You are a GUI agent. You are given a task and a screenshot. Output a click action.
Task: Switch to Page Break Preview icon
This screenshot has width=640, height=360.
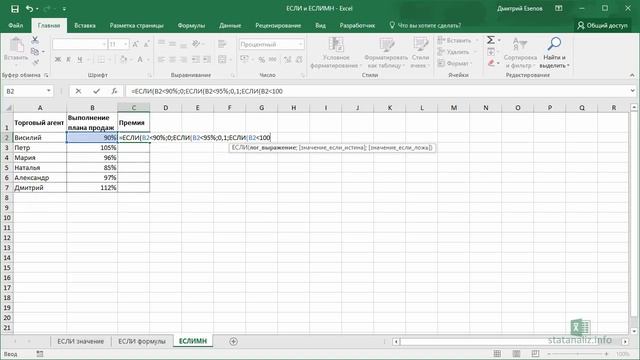coord(536,354)
